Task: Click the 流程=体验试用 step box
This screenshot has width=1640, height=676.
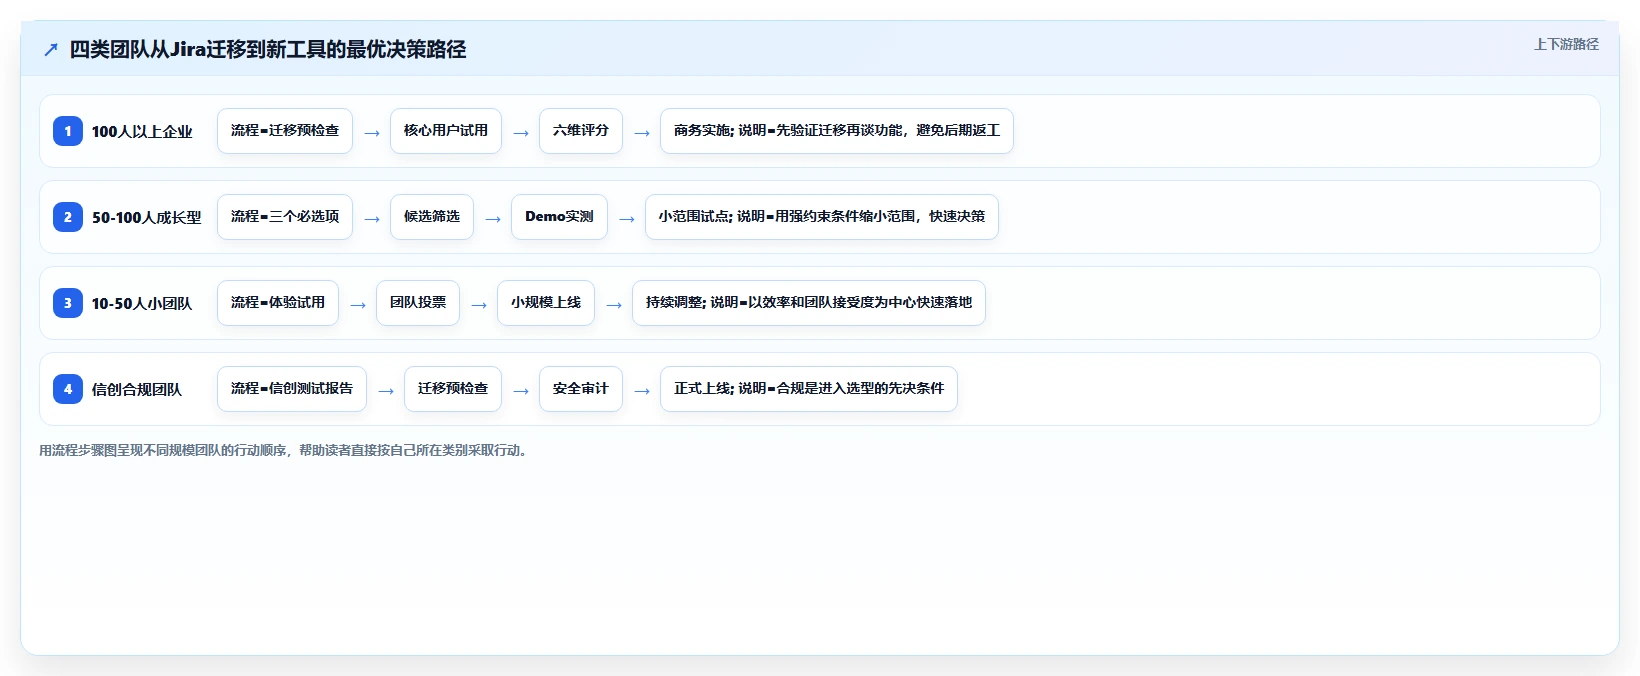Action: 278,303
